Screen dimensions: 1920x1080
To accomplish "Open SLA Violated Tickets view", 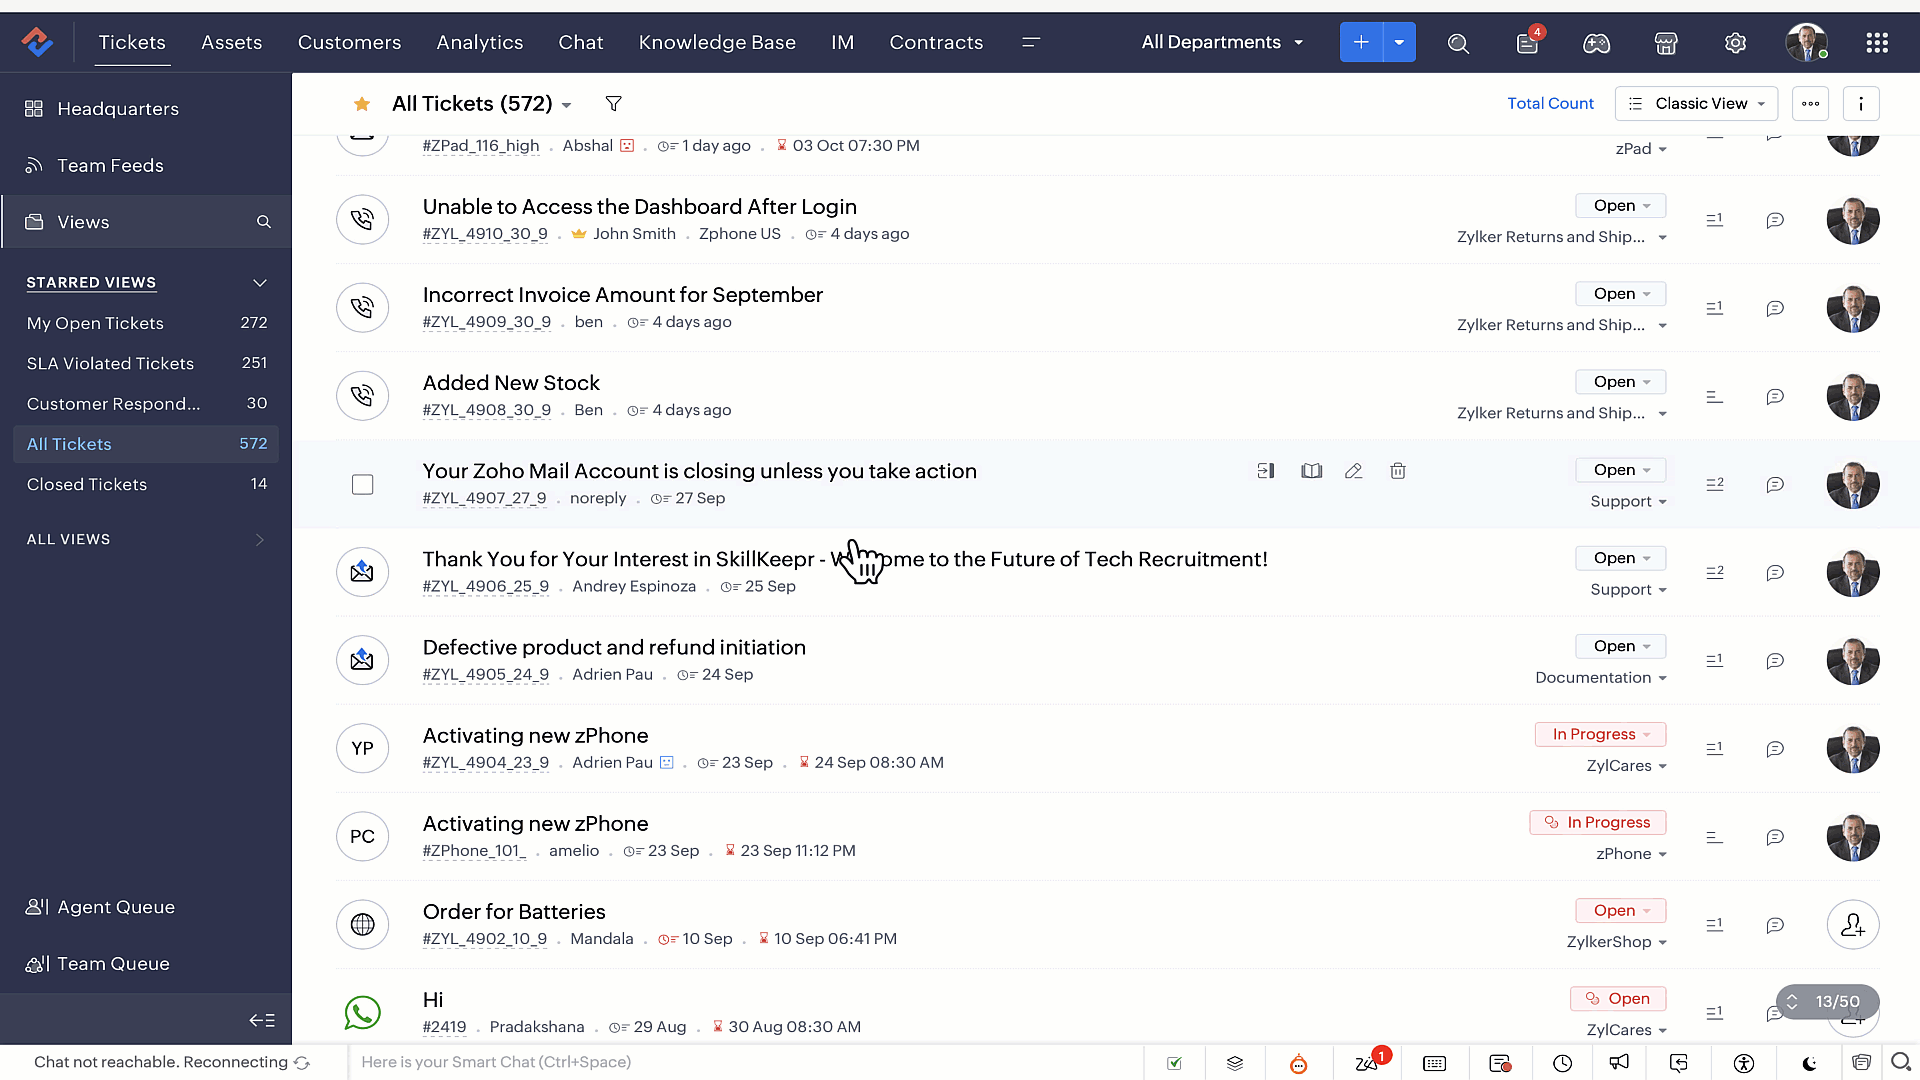I will (x=110, y=364).
